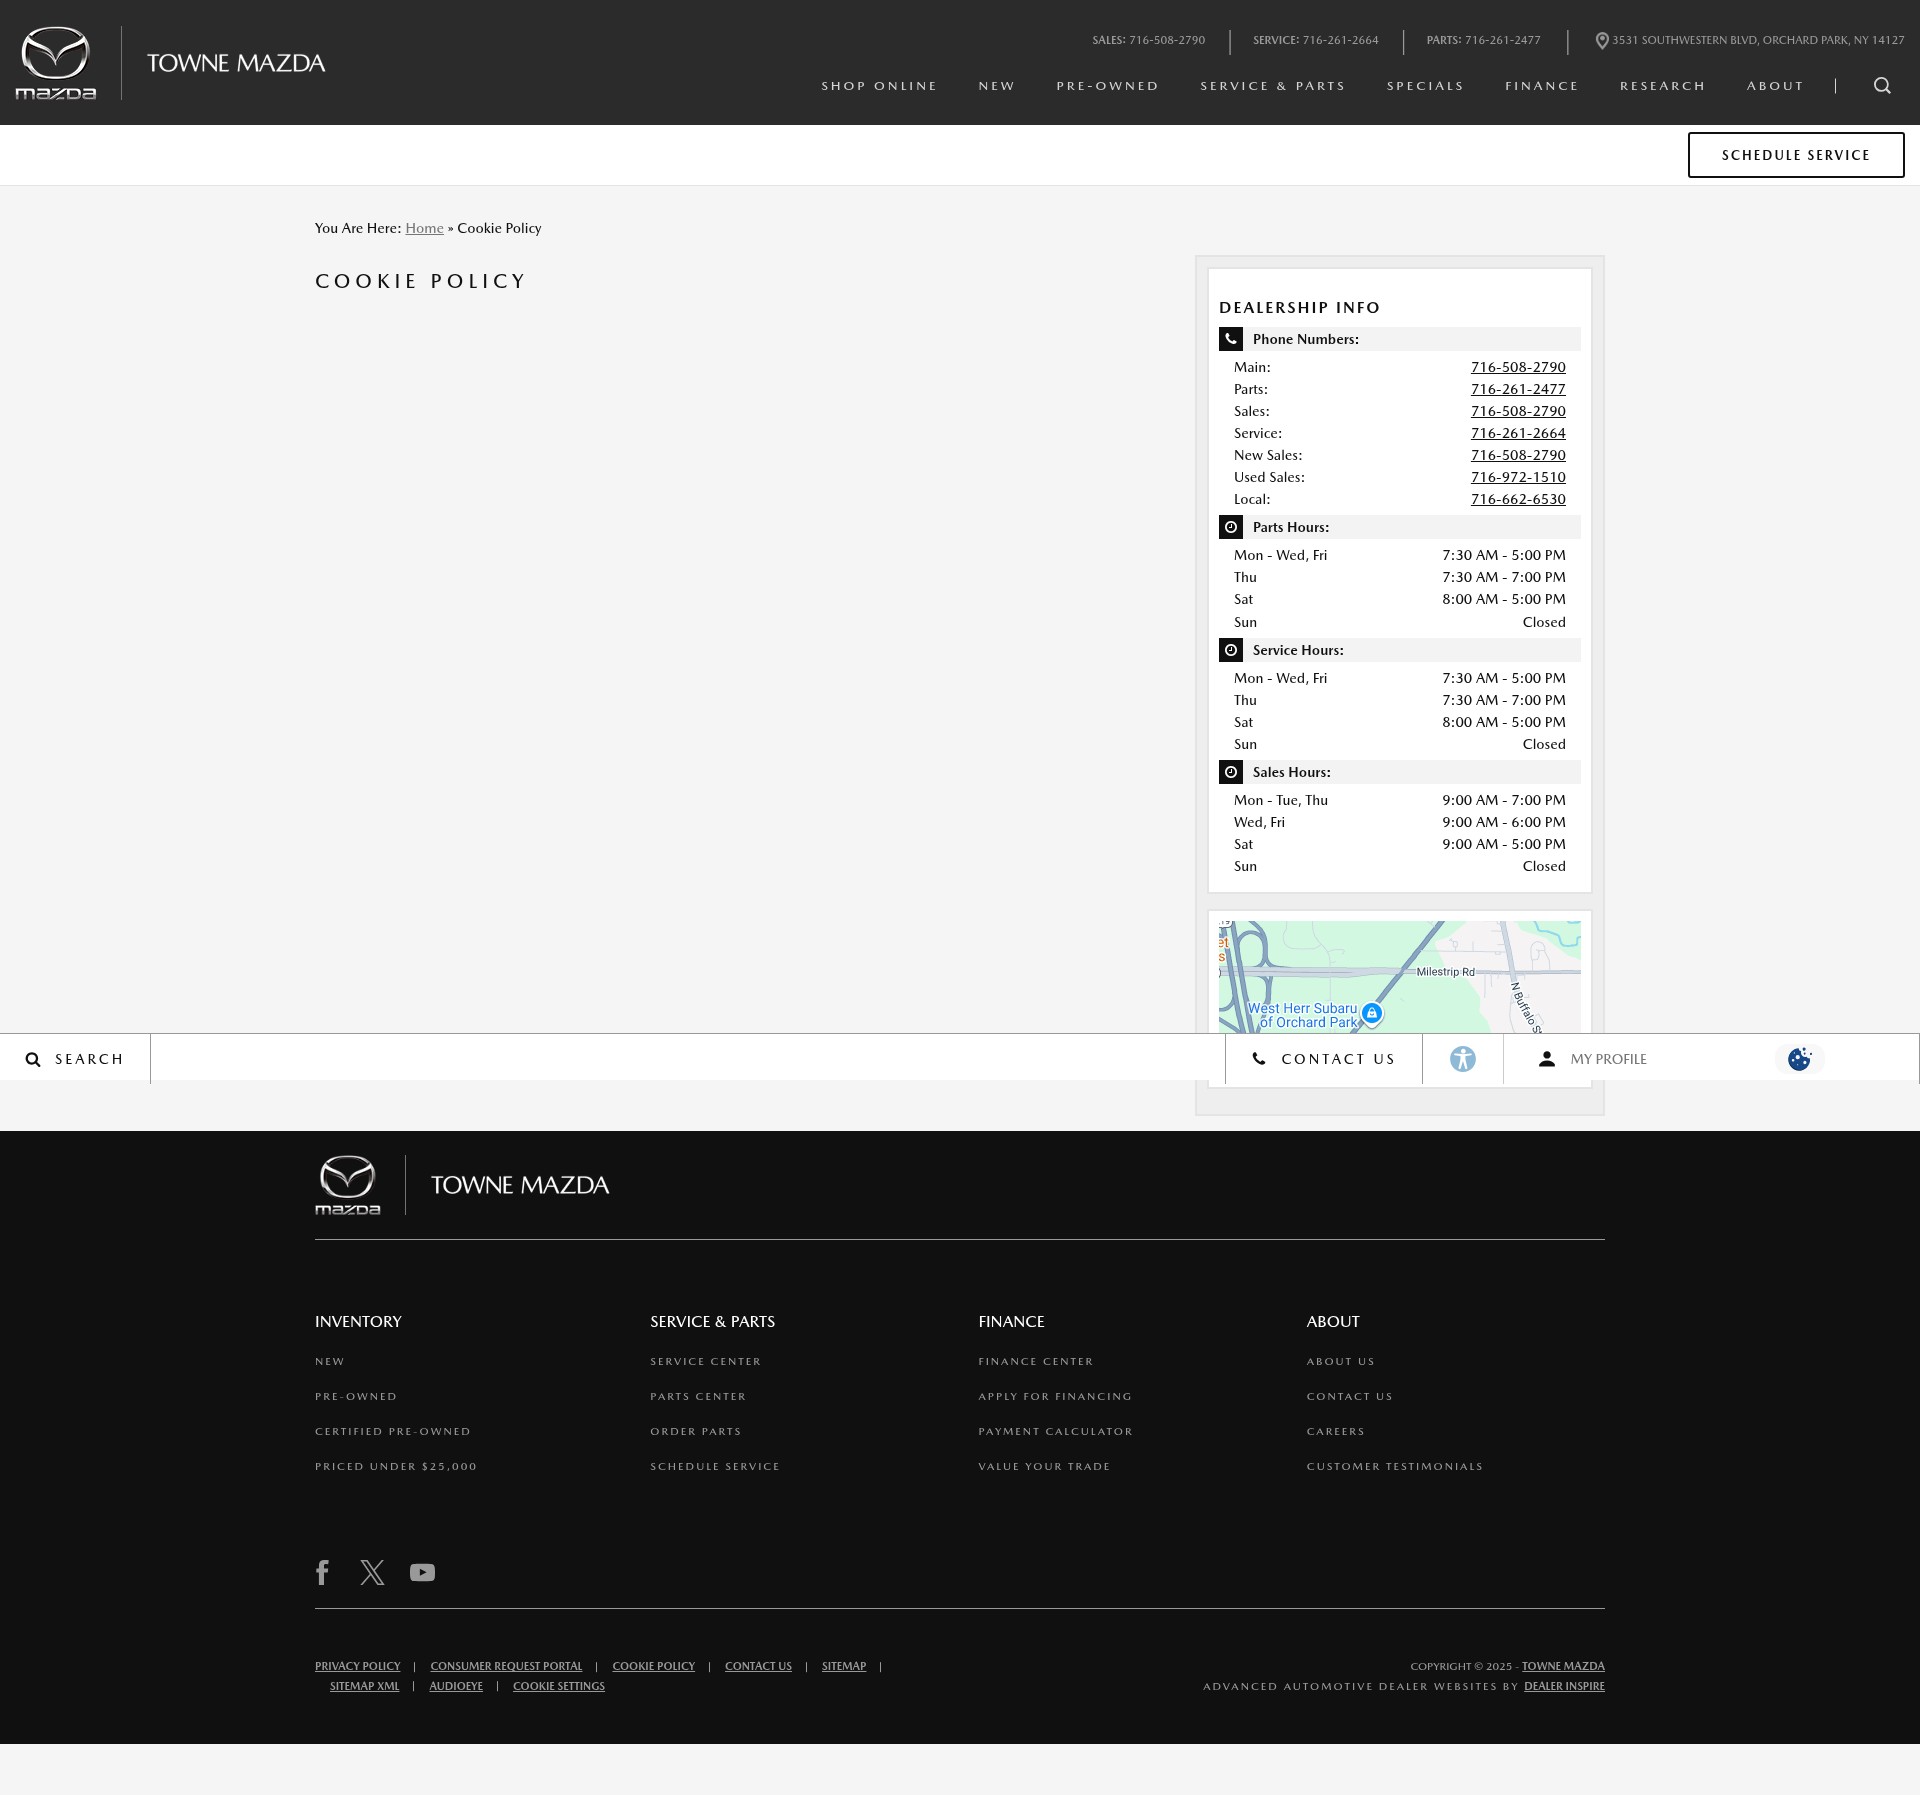
Task: Click the My Profile person icon
Action: 1547,1059
